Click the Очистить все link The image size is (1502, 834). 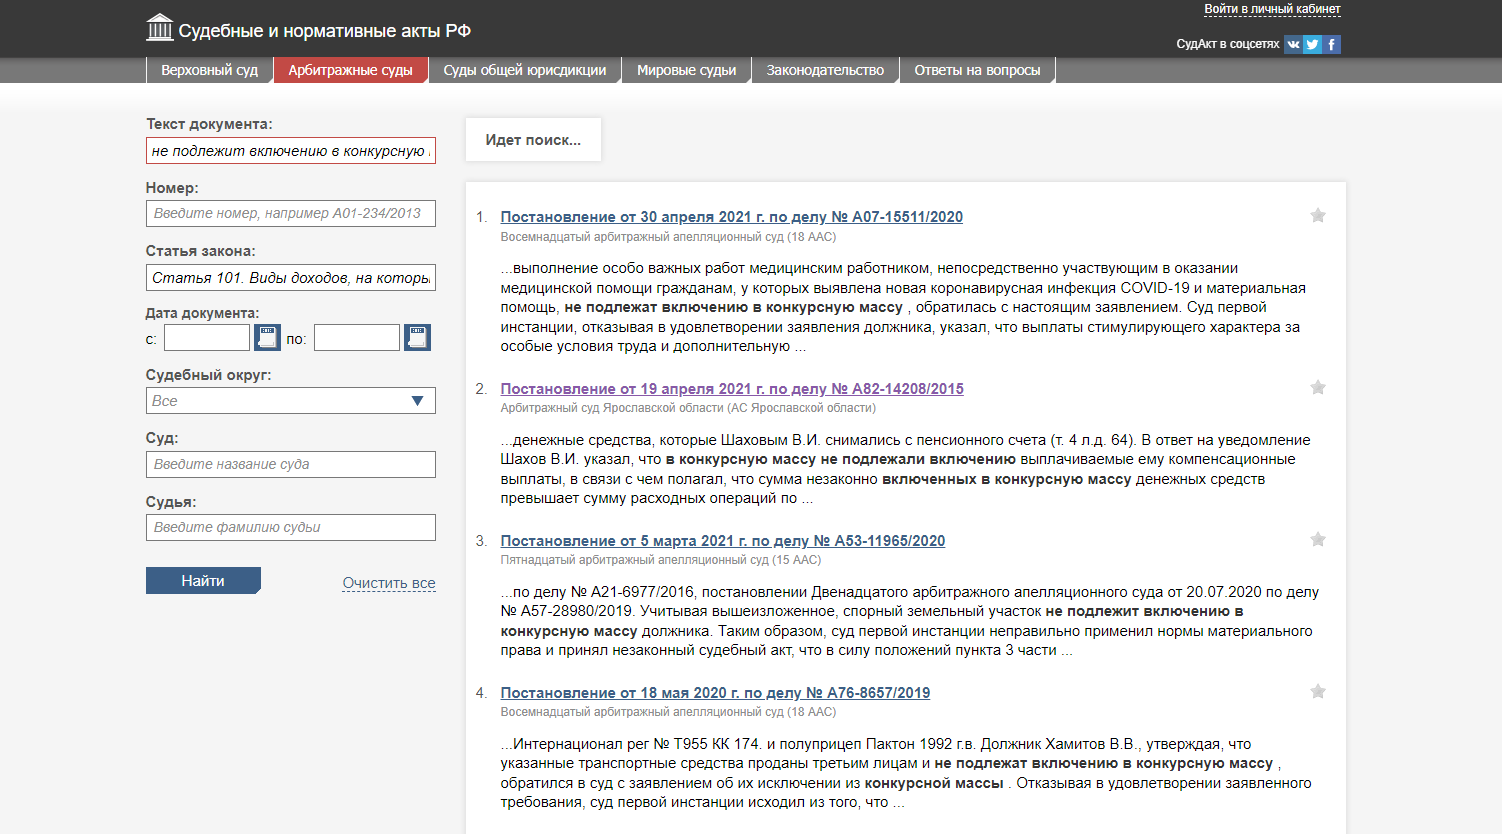click(x=389, y=583)
